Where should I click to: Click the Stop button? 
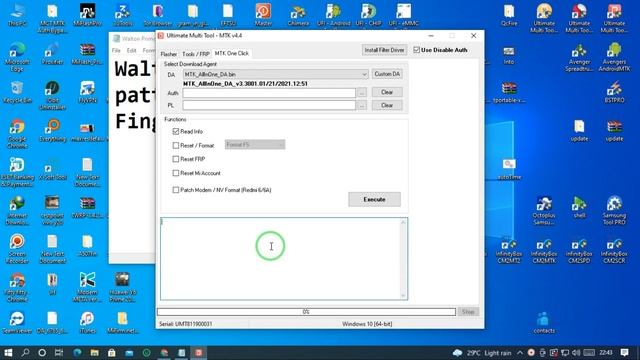tap(468, 312)
